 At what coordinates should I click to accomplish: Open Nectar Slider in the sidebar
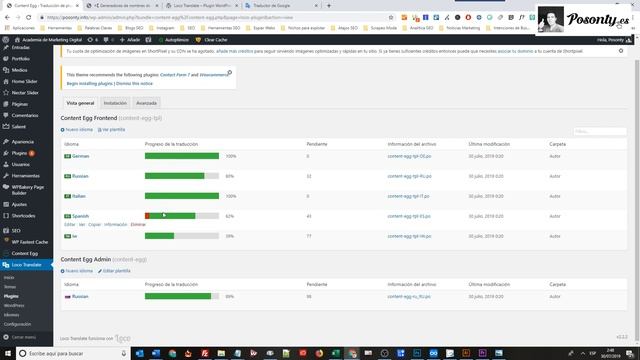click(25, 93)
